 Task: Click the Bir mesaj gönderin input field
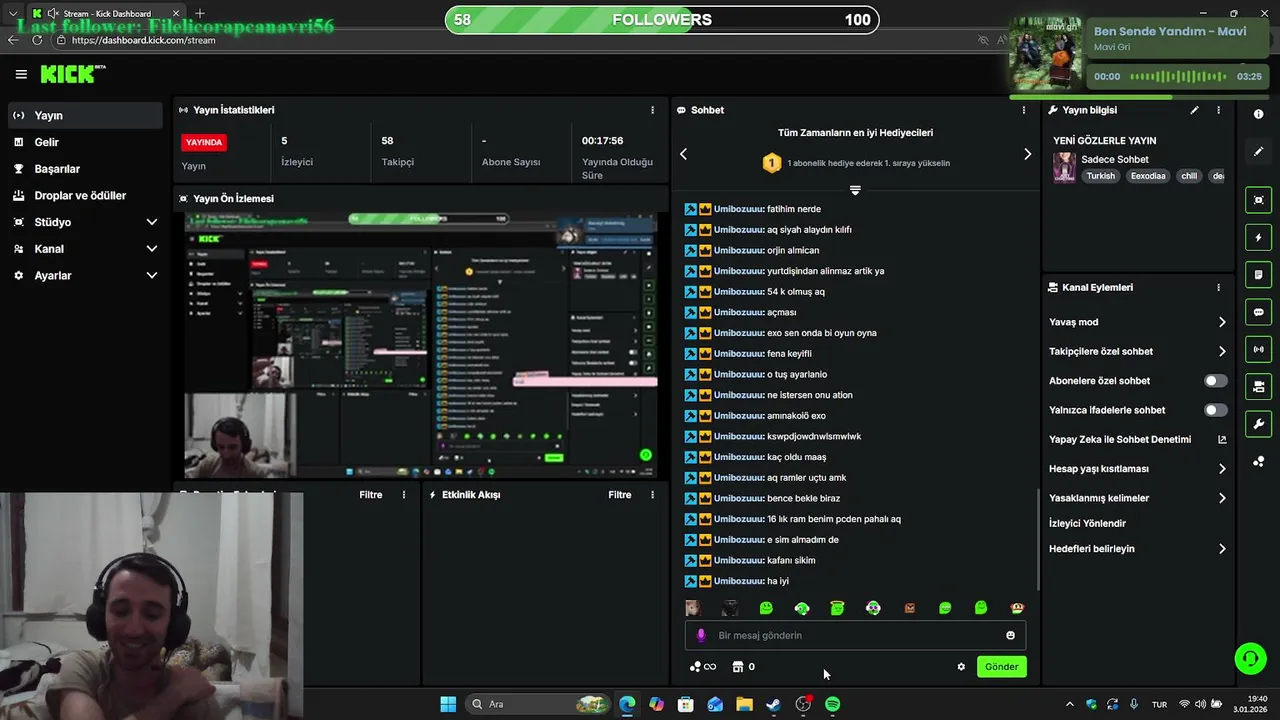855,635
